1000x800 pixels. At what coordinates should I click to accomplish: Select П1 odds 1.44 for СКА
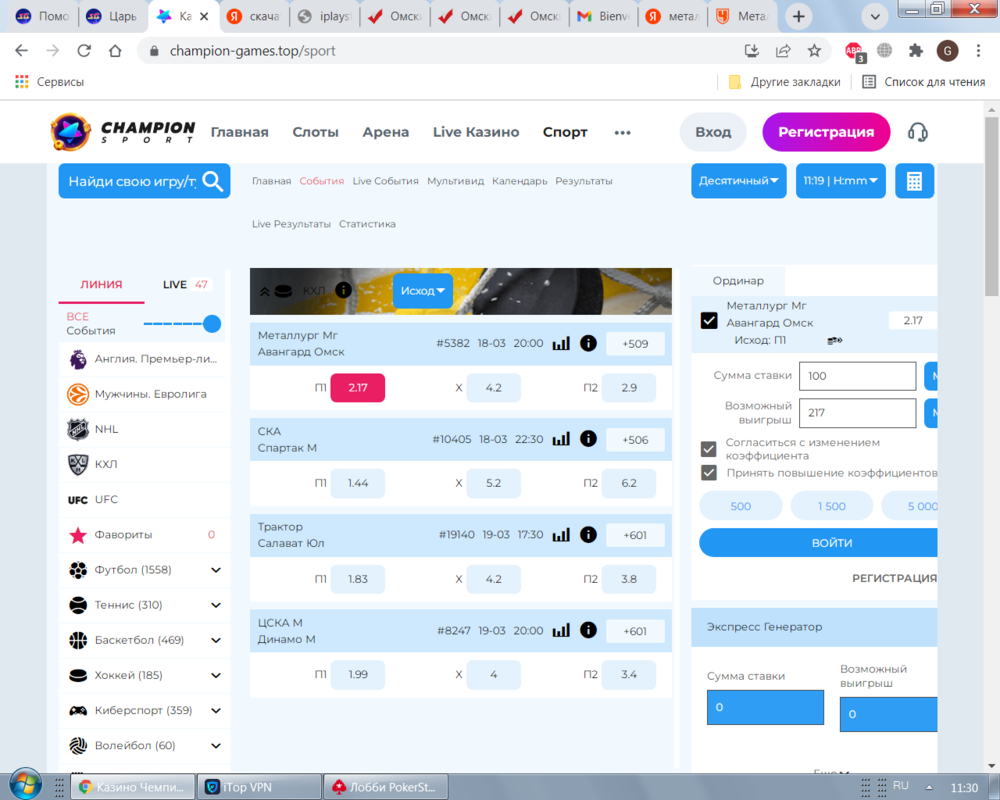pyautogui.click(x=358, y=484)
